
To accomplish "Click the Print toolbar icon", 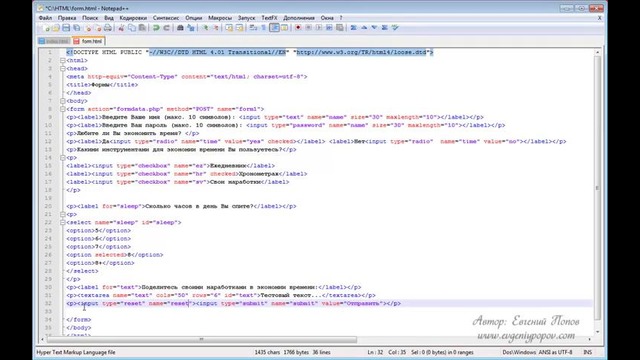I will click(x=108, y=28).
